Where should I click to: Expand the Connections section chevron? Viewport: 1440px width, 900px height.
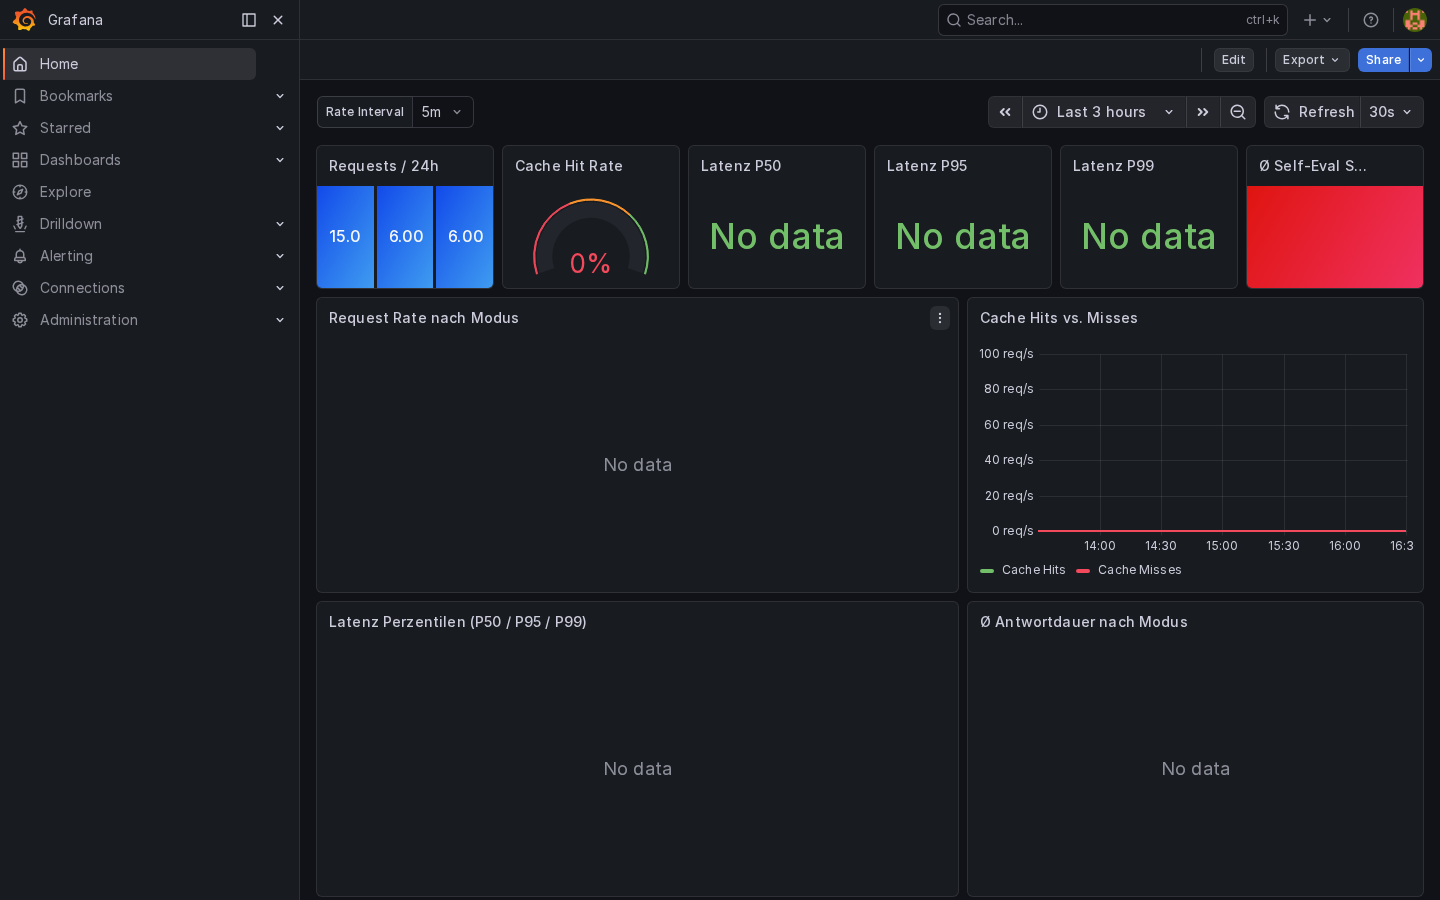(x=280, y=288)
